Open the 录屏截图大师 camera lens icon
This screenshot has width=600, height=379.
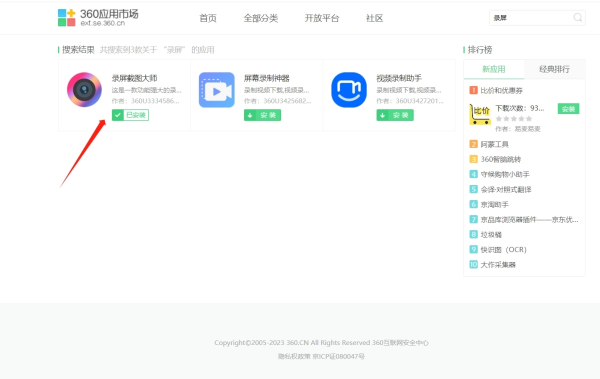(84, 90)
